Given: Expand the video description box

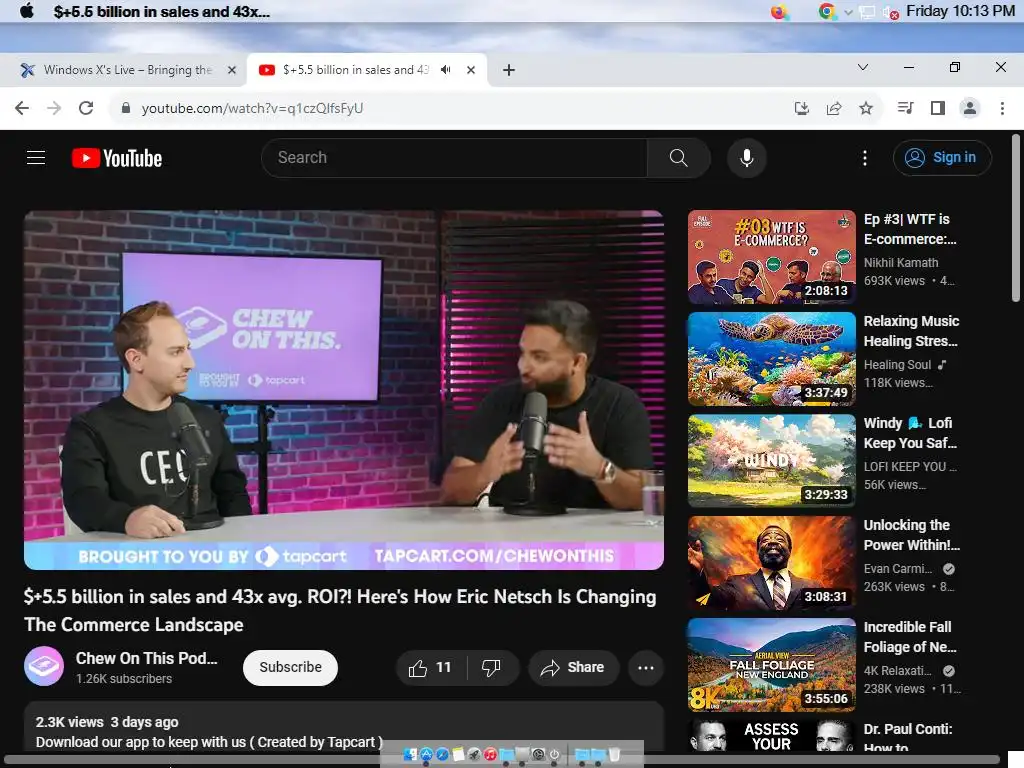Looking at the screenshot, I should pos(344,726).
